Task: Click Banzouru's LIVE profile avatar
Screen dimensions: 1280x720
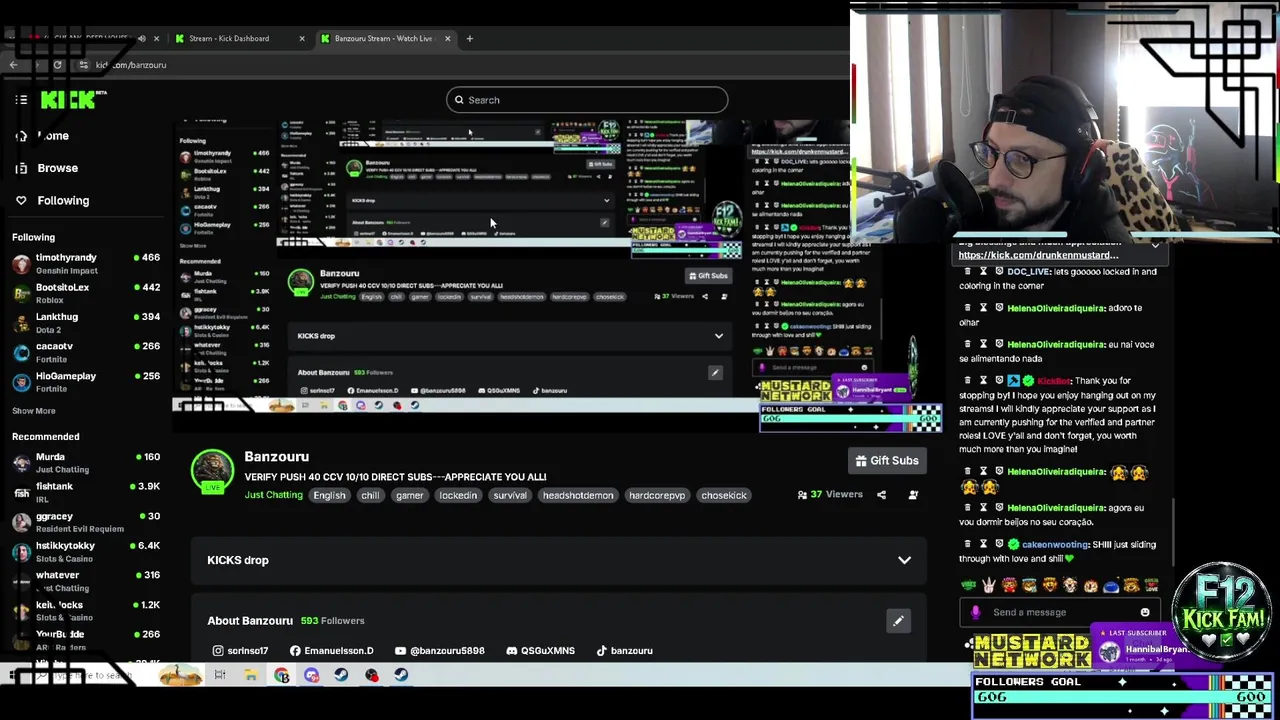Action: [x=212, y=471]
